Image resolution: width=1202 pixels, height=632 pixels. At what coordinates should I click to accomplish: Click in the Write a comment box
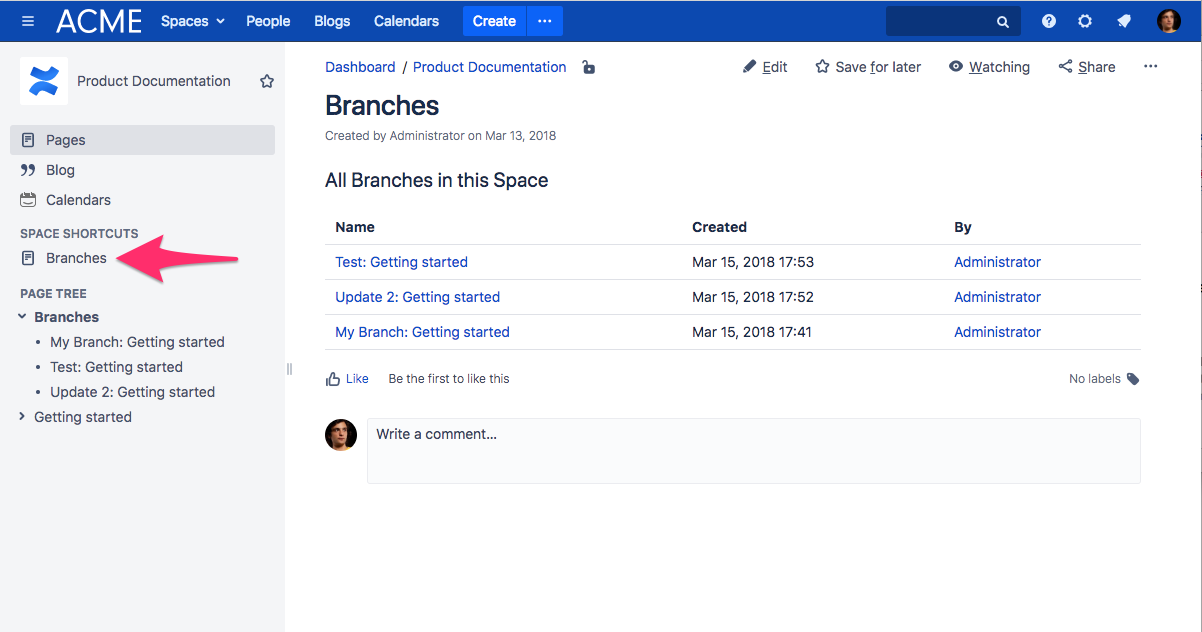point(754,451)
